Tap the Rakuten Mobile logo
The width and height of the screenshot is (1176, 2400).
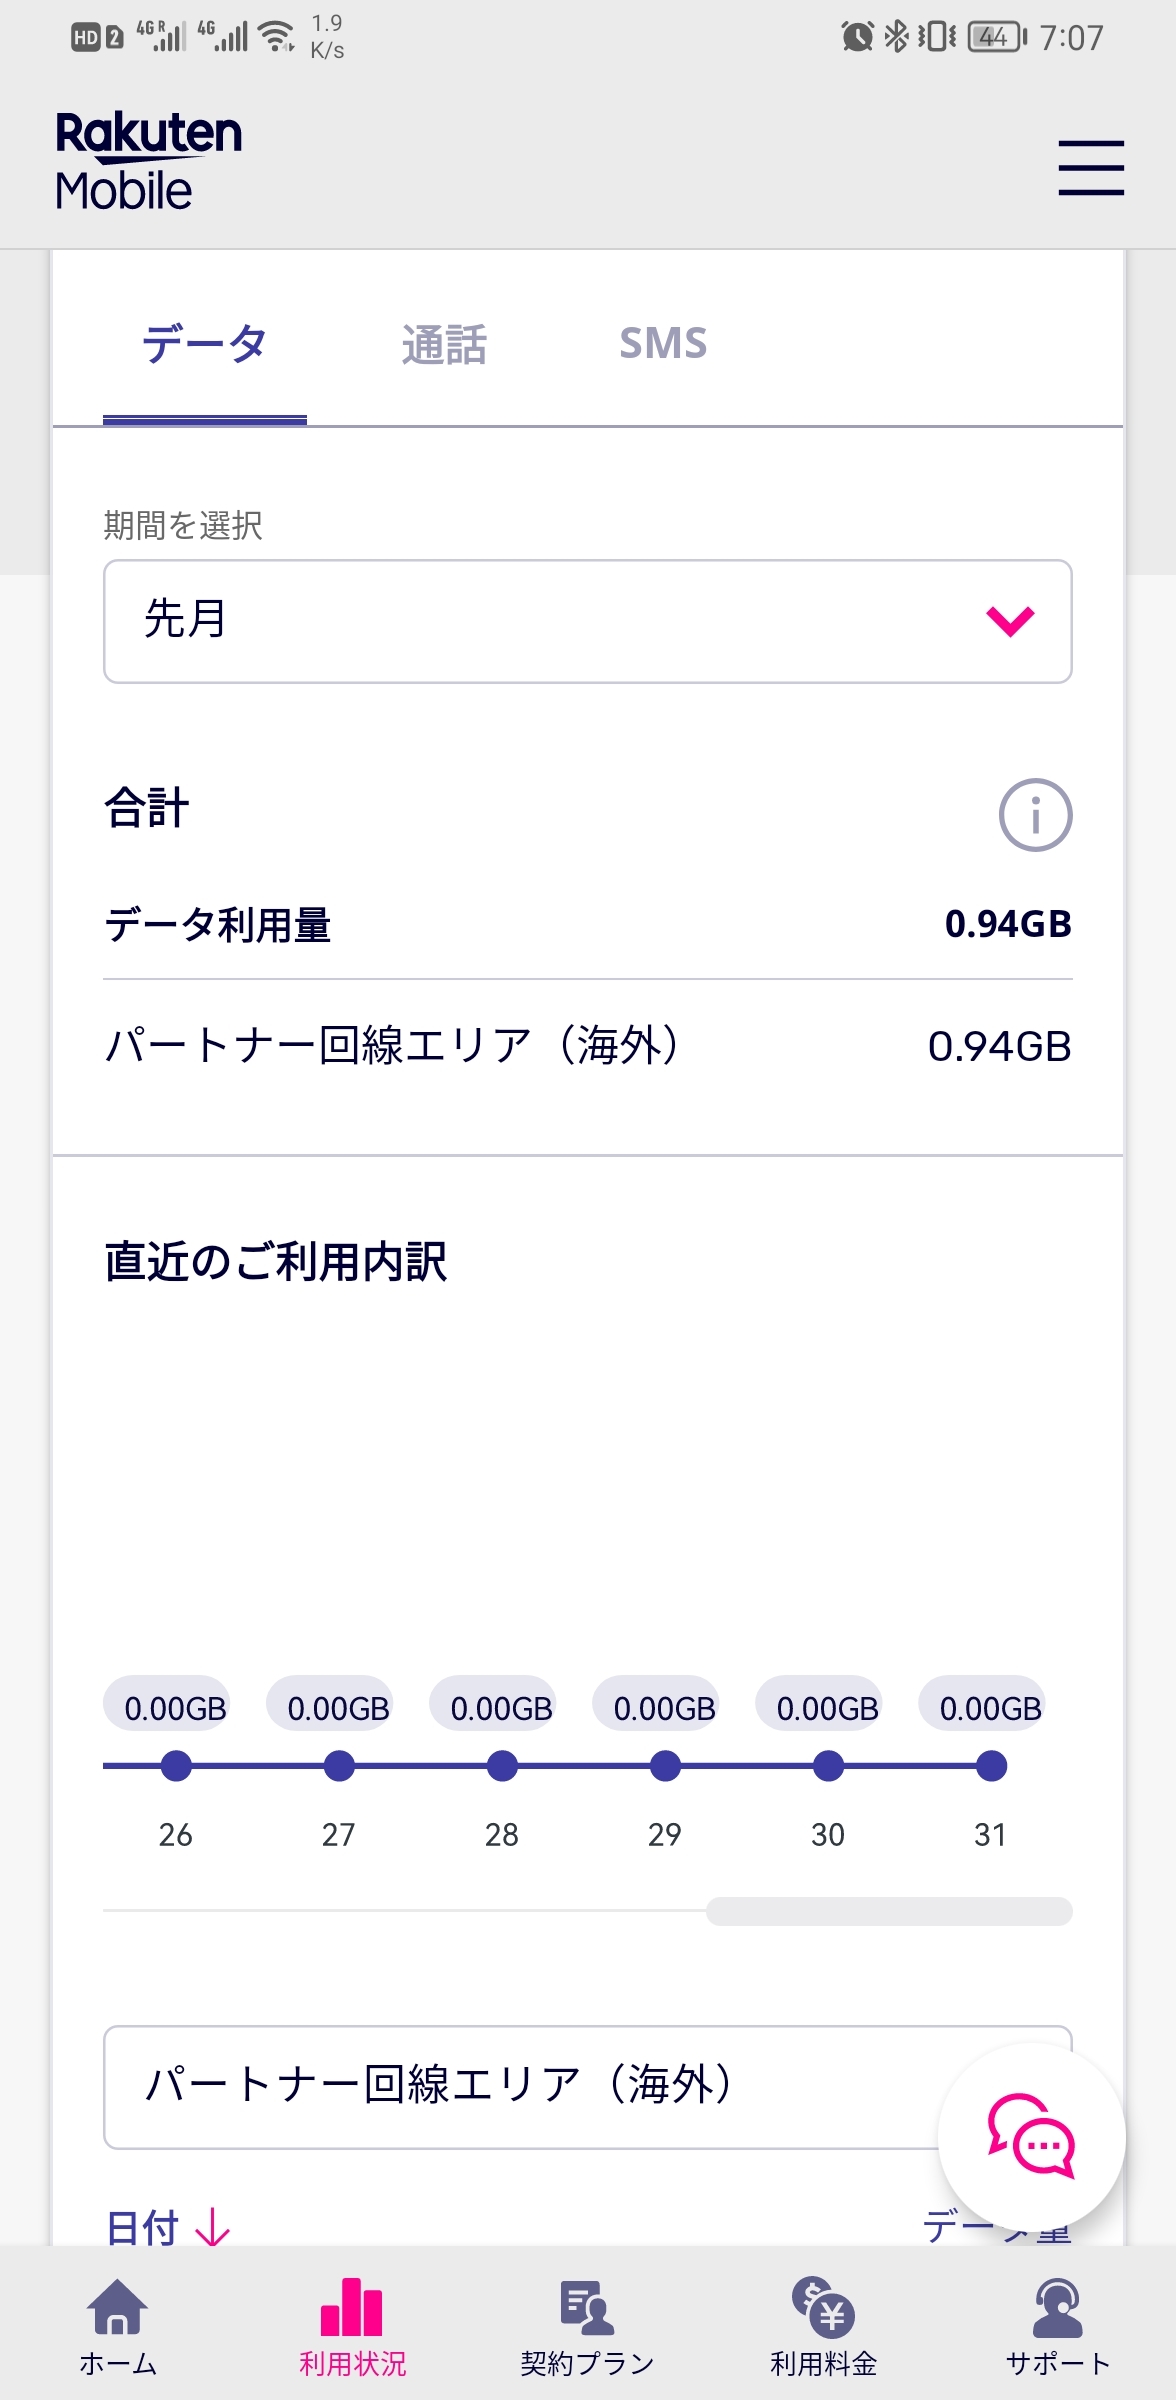[148, 161]
